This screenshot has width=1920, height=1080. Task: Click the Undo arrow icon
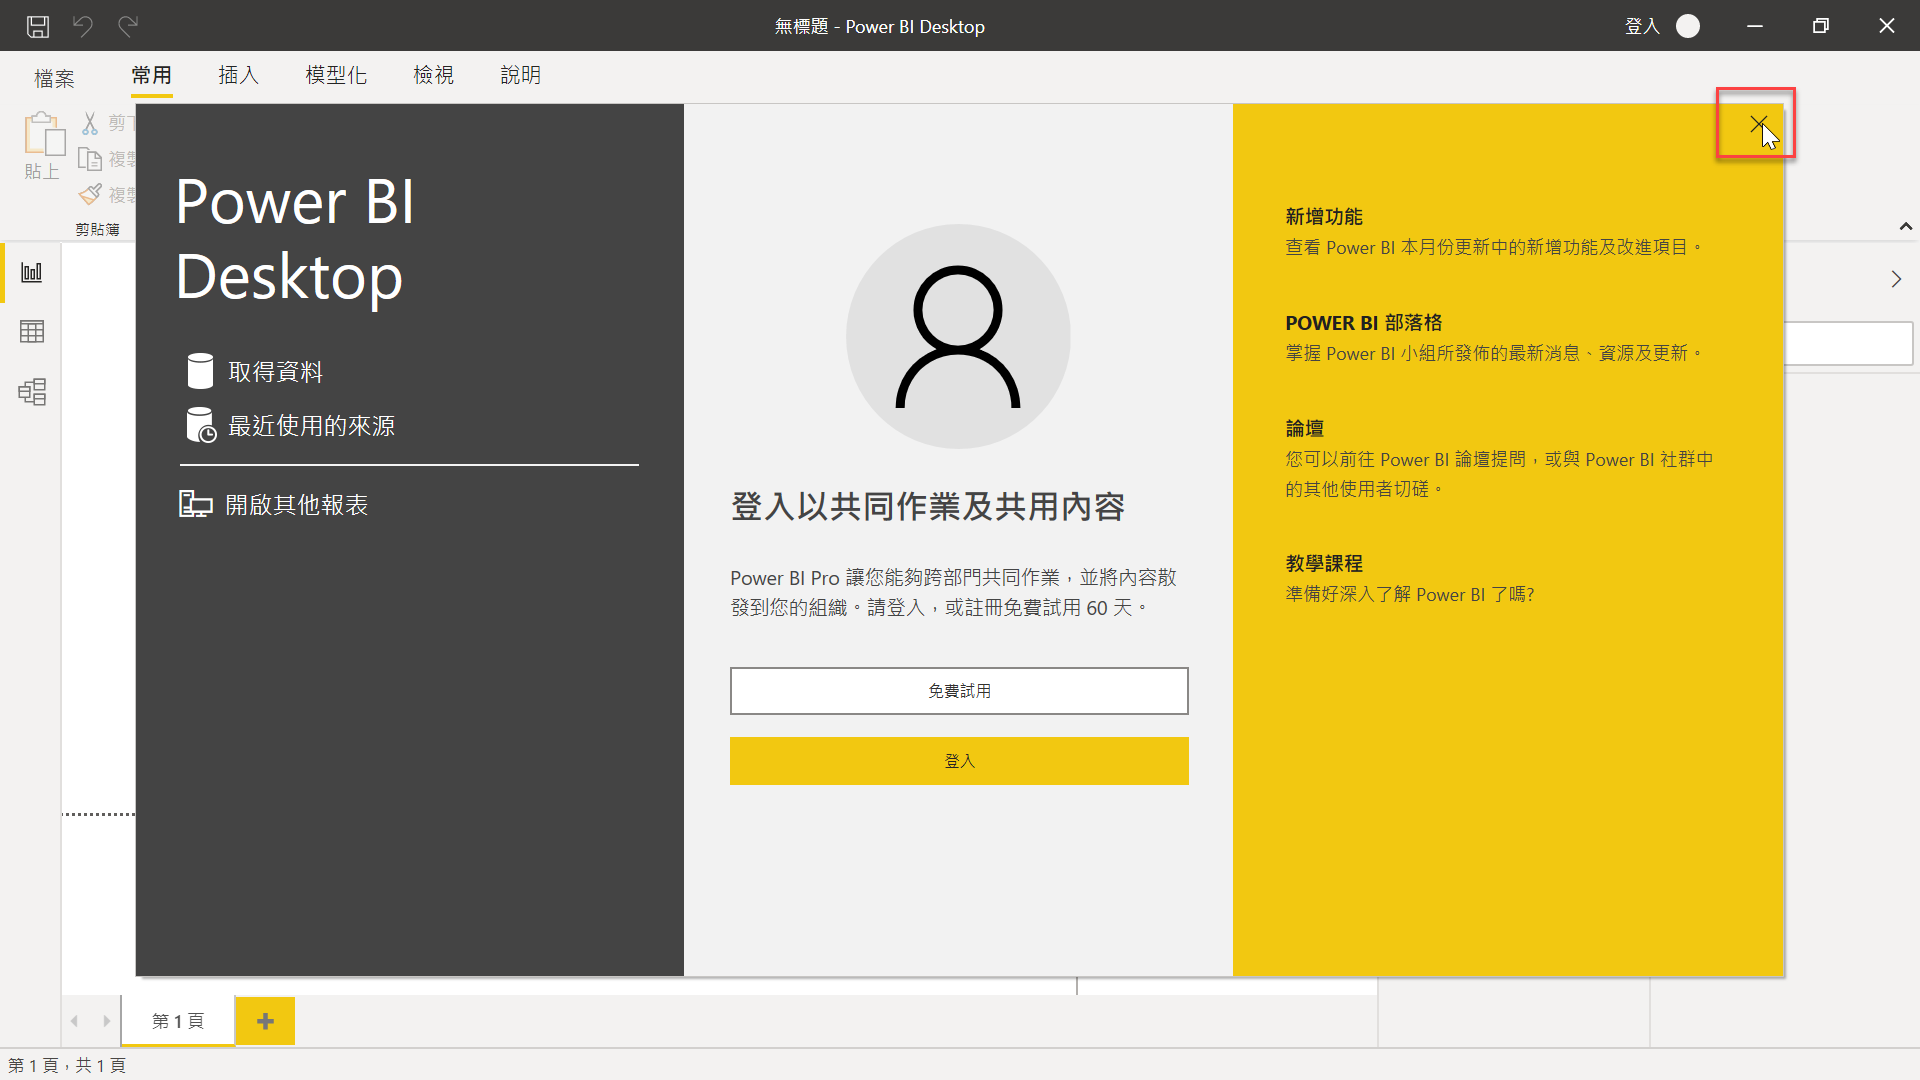pyautogui.click(x=83, y=26)
